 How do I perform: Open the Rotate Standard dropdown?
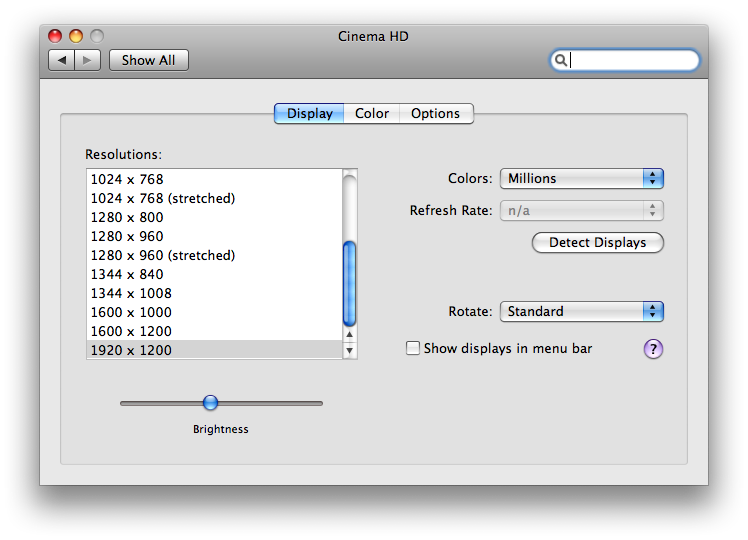click(582, 312)
